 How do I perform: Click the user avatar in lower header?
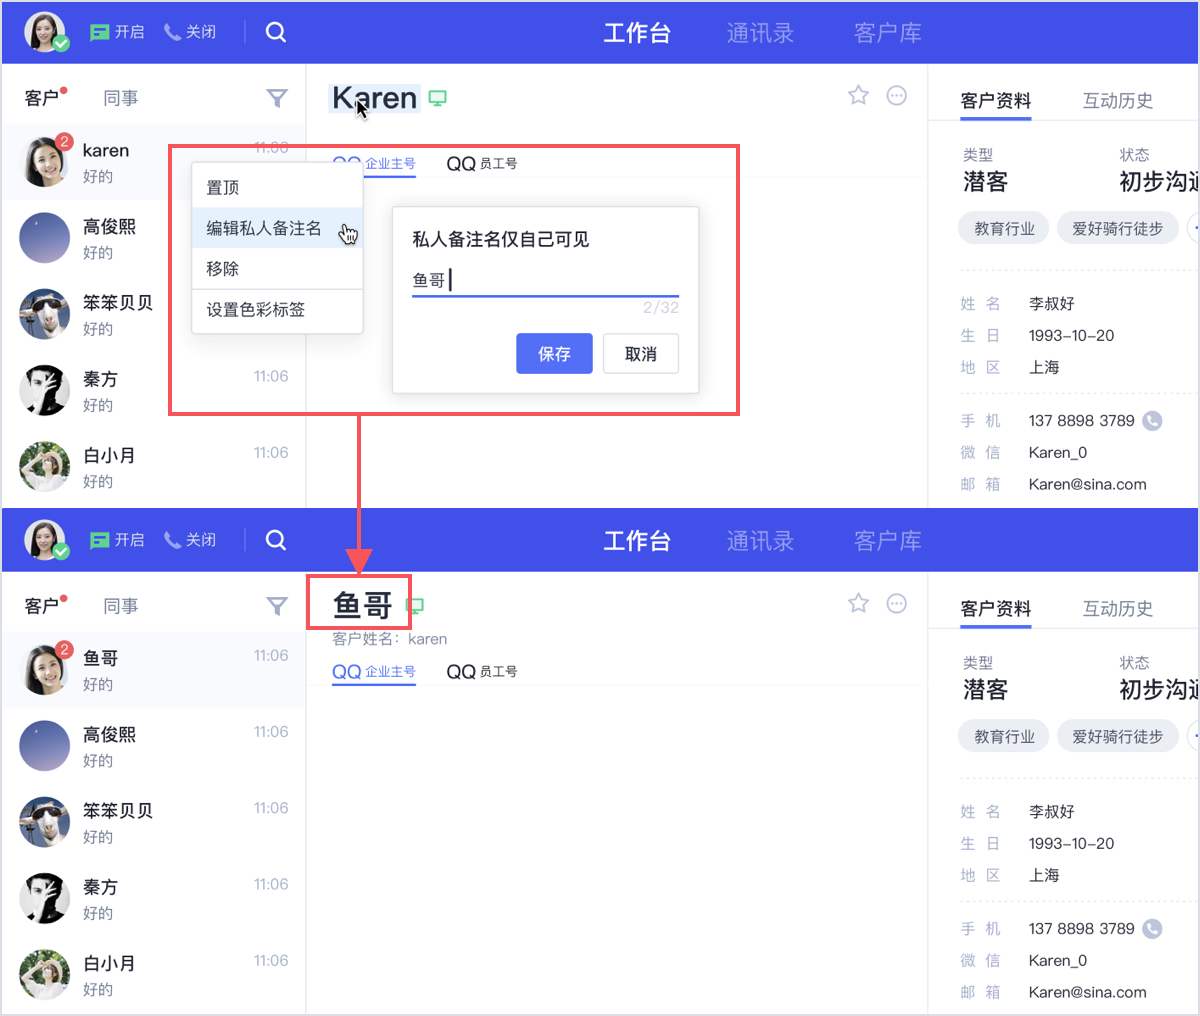click(45, 540)
